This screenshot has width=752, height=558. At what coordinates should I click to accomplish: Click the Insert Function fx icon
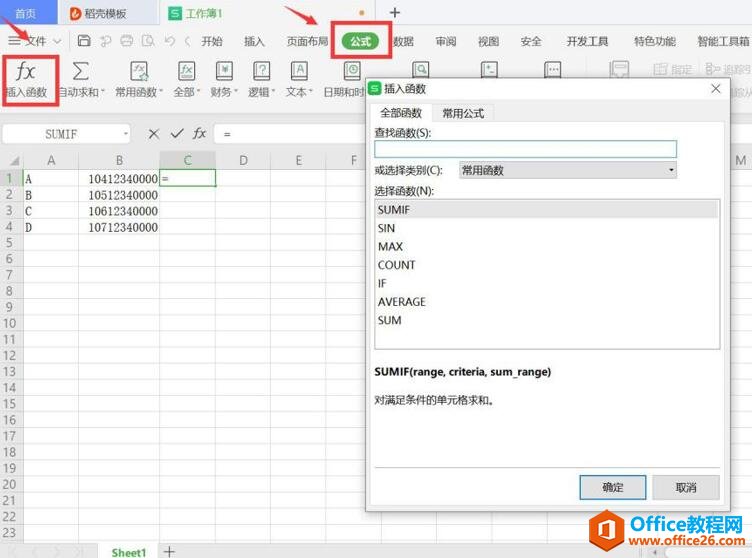pyautogui.click(x=25, y=72)
